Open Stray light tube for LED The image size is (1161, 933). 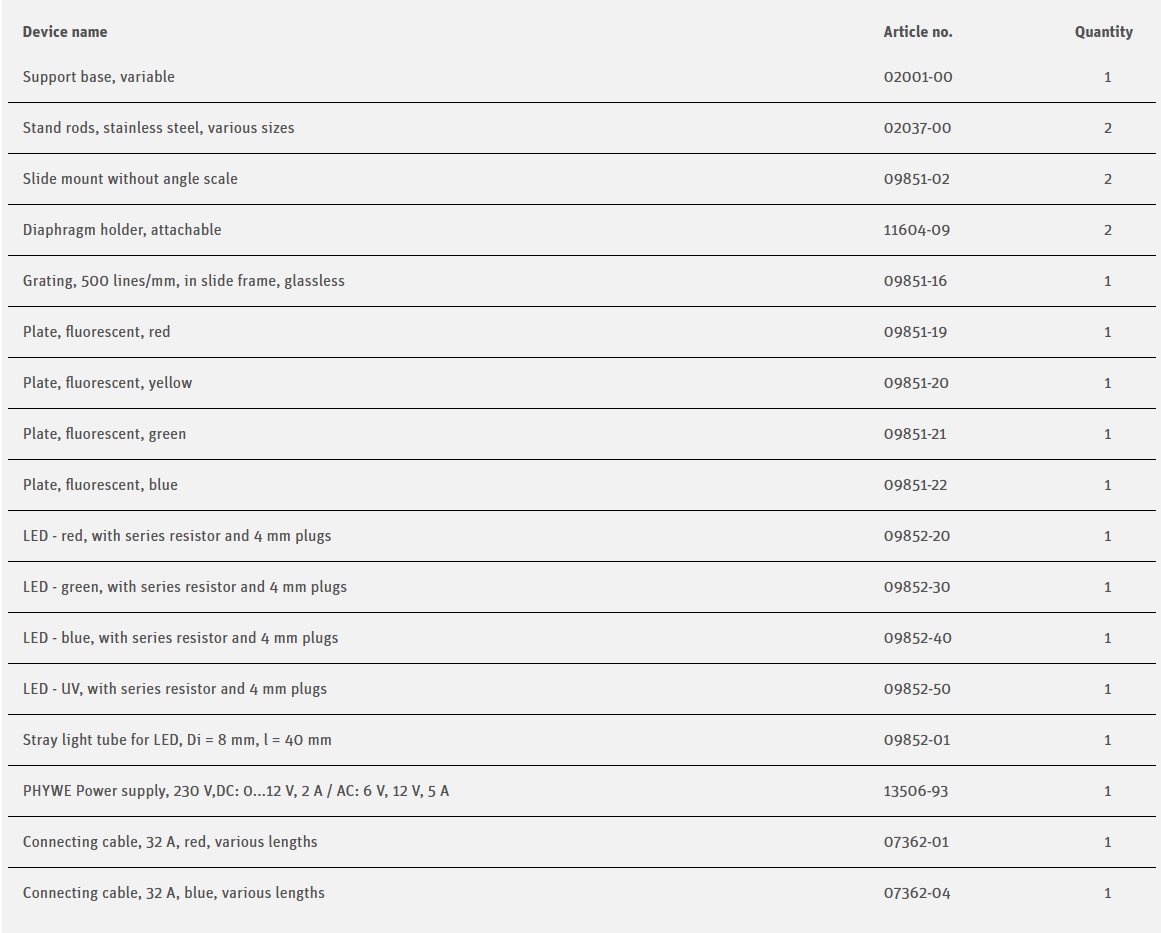click(177, 740)
